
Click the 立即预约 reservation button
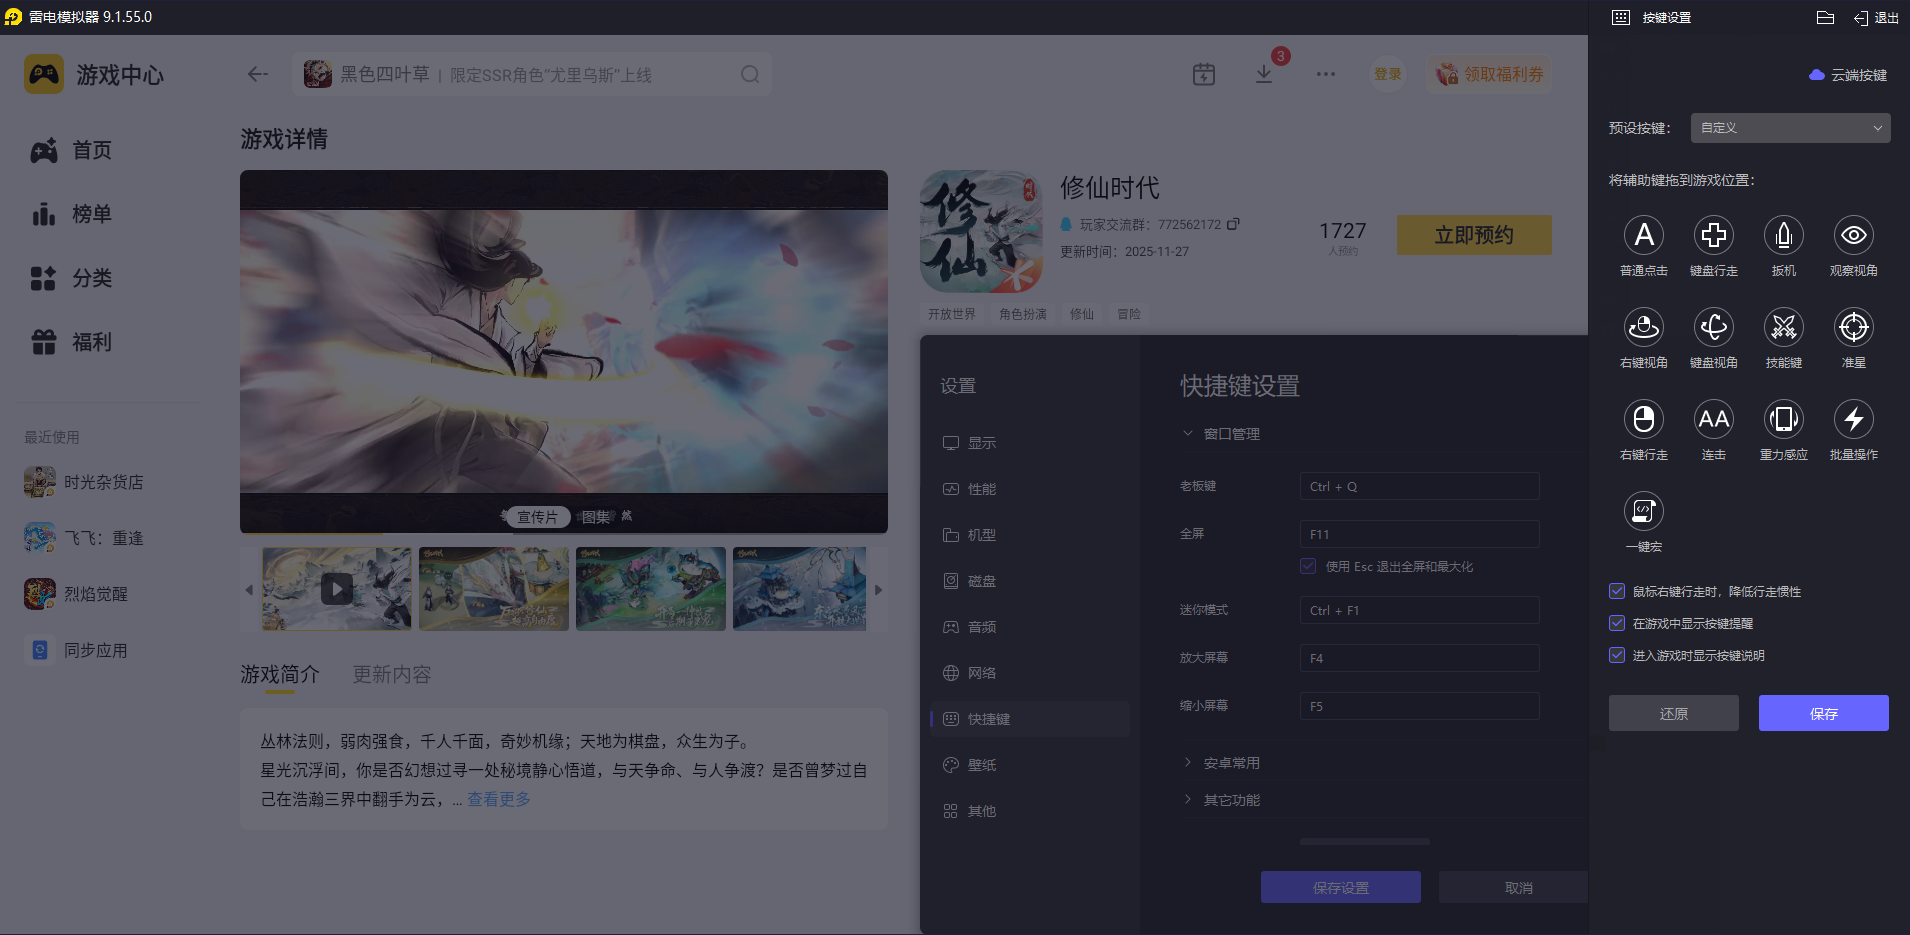(1473, 234)
